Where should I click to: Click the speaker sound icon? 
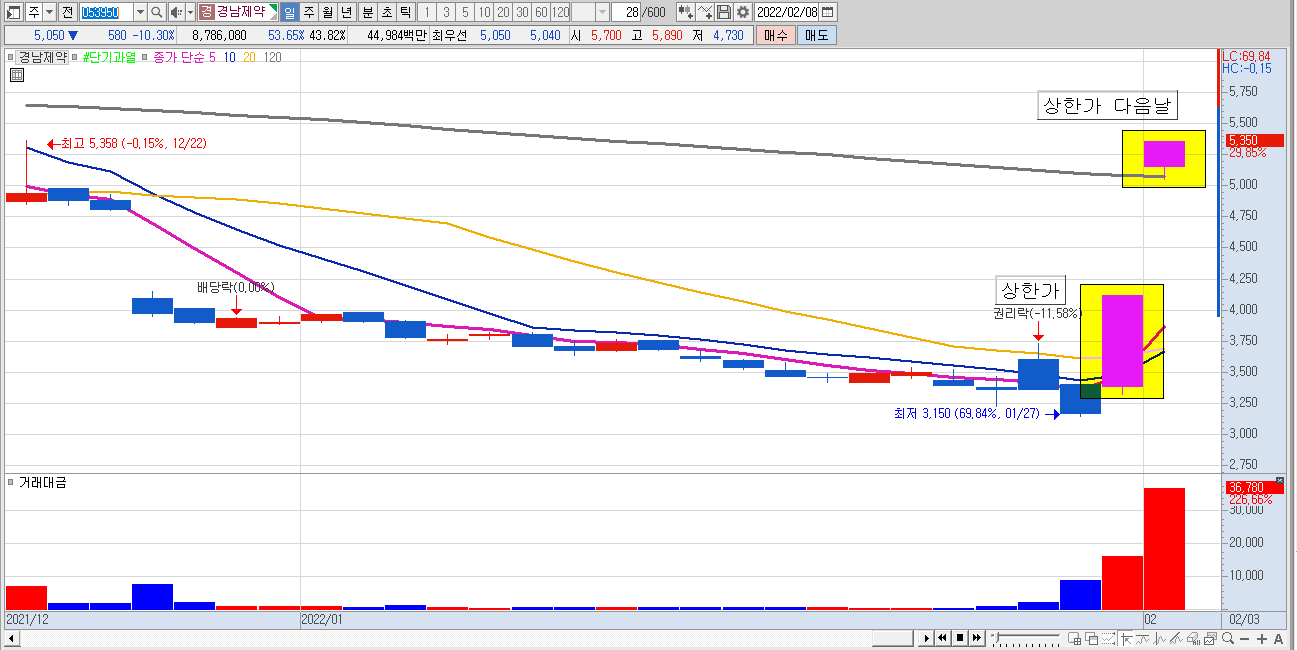coord(175,12)
